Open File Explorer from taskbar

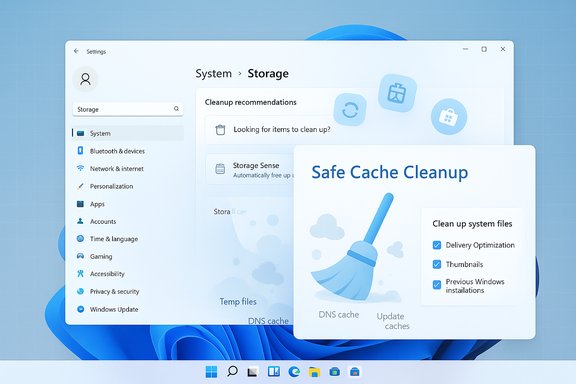coord(314,372)
